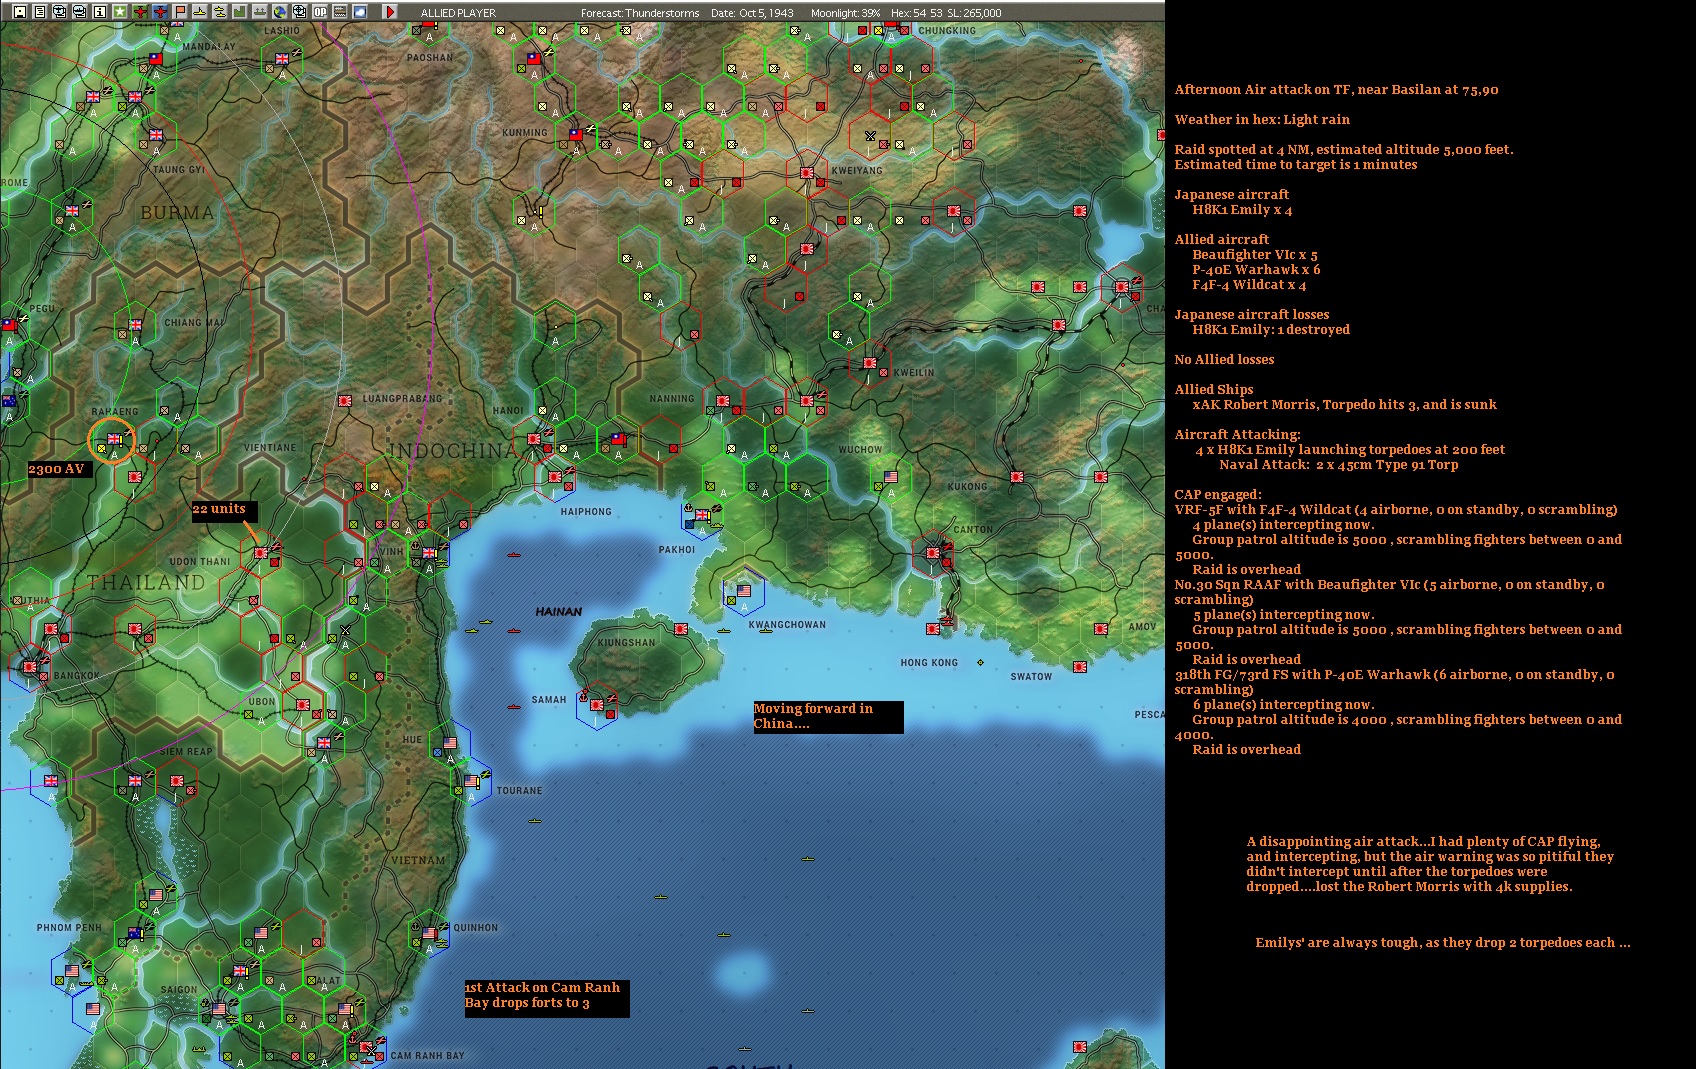Click the white star on green icon
The width and height of the screenshot is (1696, 1069).
(x=120, y=12)
